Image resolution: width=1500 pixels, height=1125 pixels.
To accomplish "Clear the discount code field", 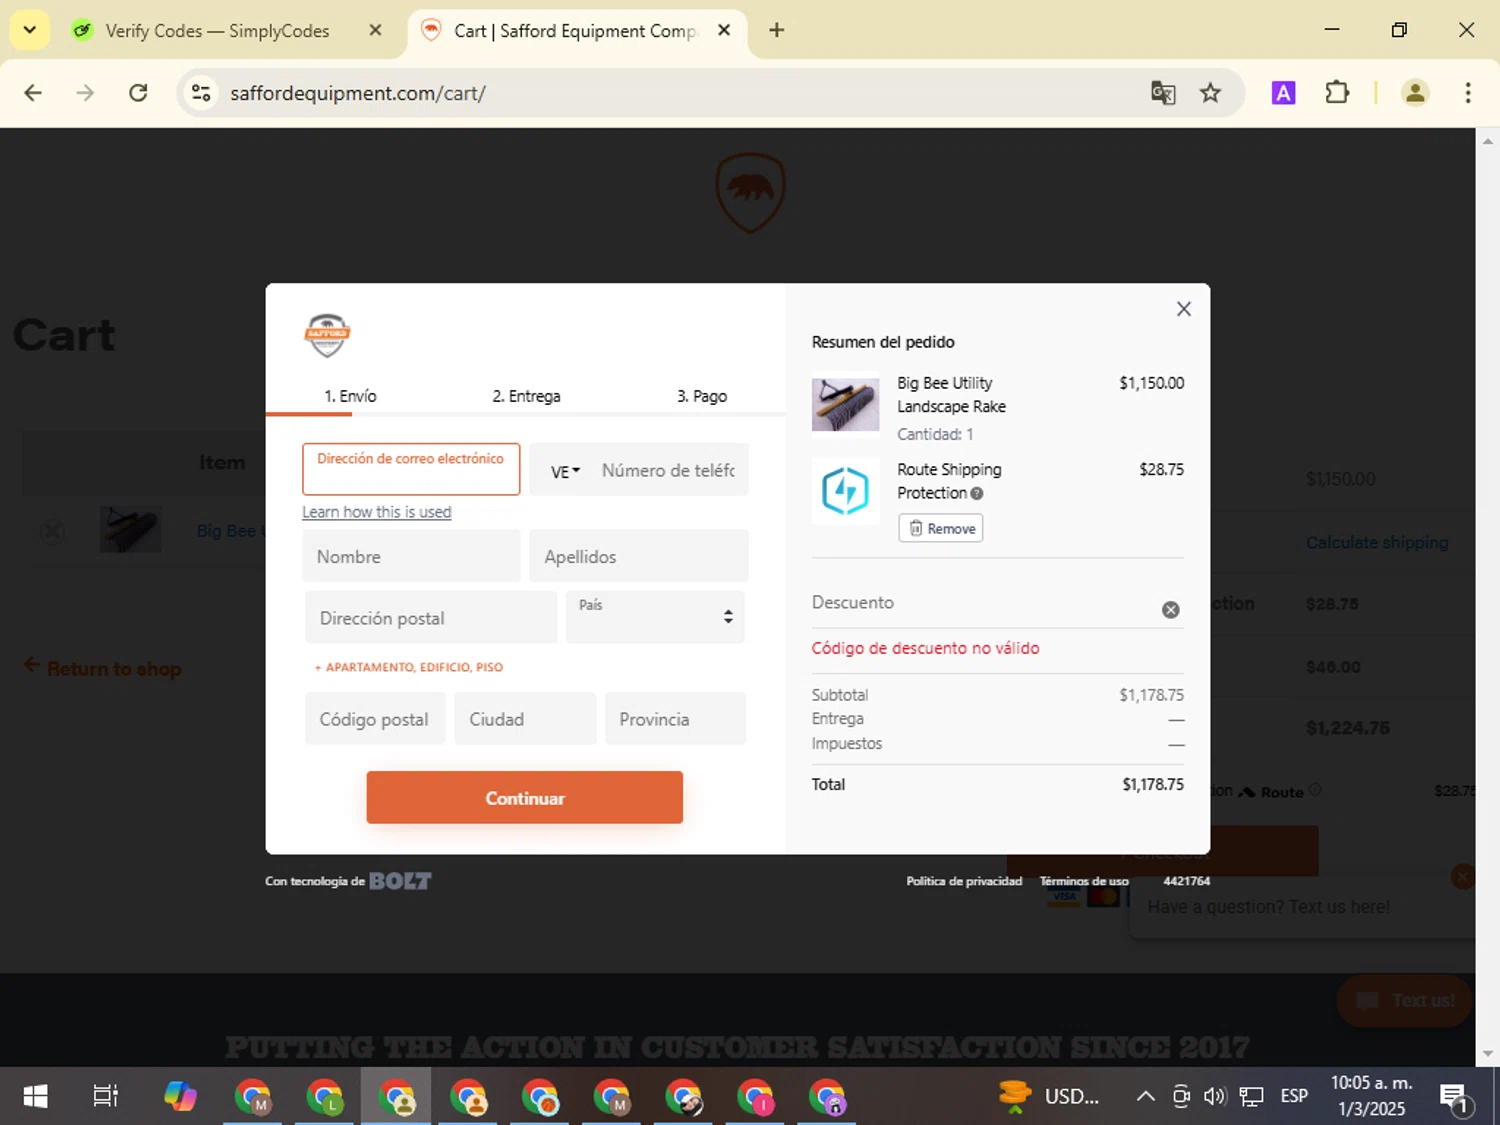I will point(1170,610).
